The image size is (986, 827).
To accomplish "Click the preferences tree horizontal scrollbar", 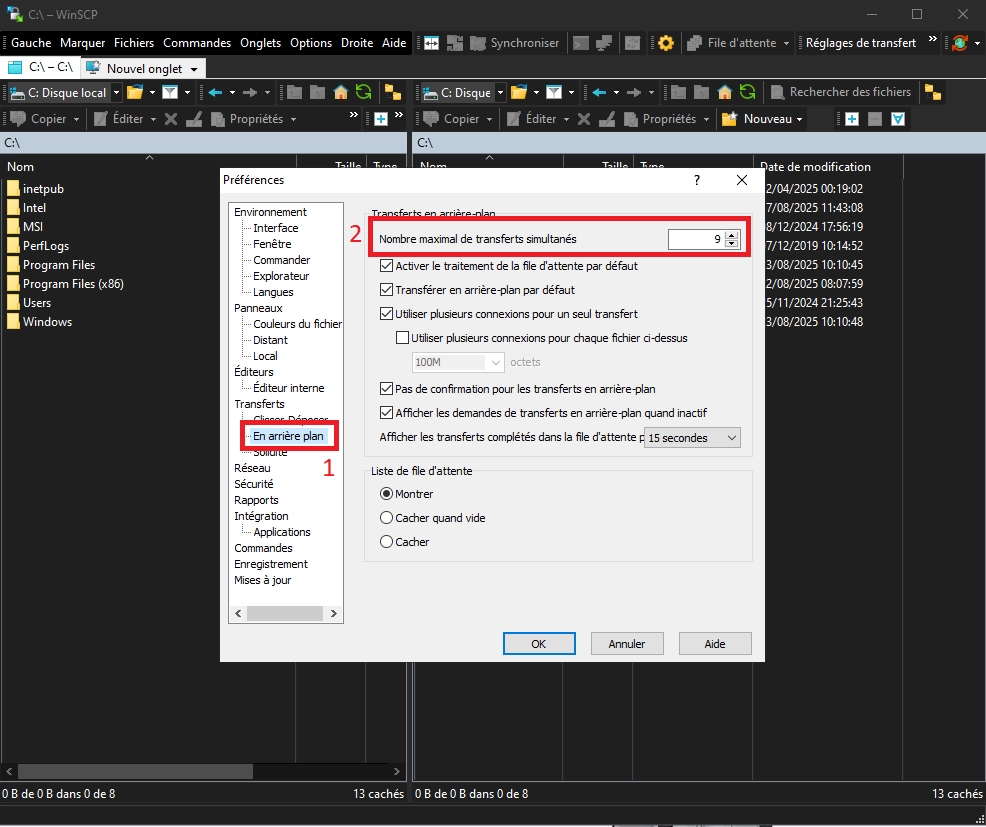I will 285,613.
